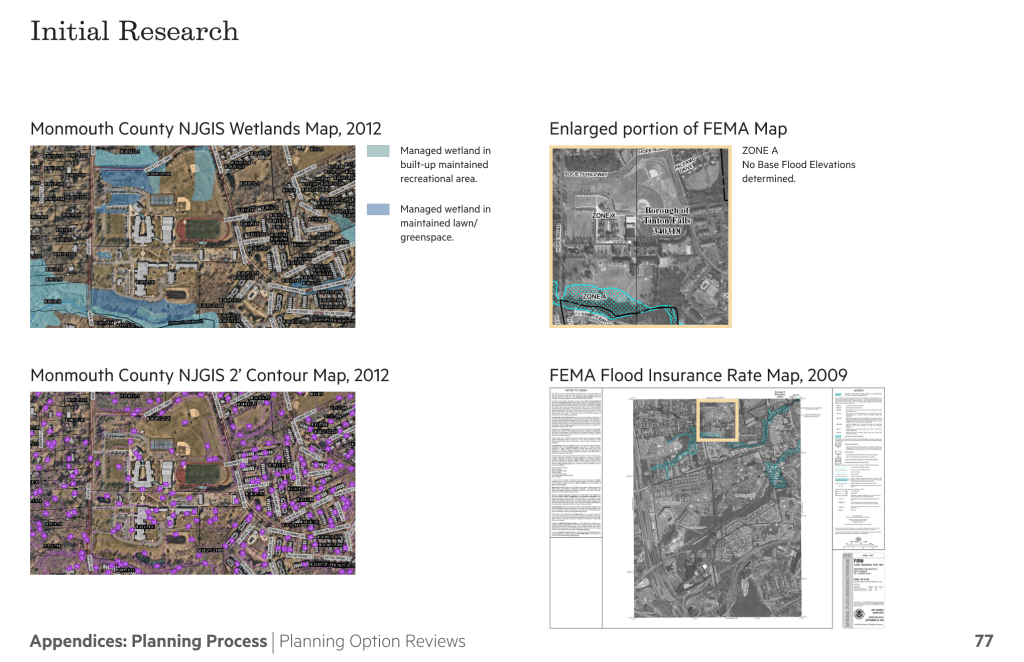This screenshot has height=662, width=1024.
Task: Click 'Monmouth County NJGIS 2' Contour Map' heading
Action: coord(210,376)
